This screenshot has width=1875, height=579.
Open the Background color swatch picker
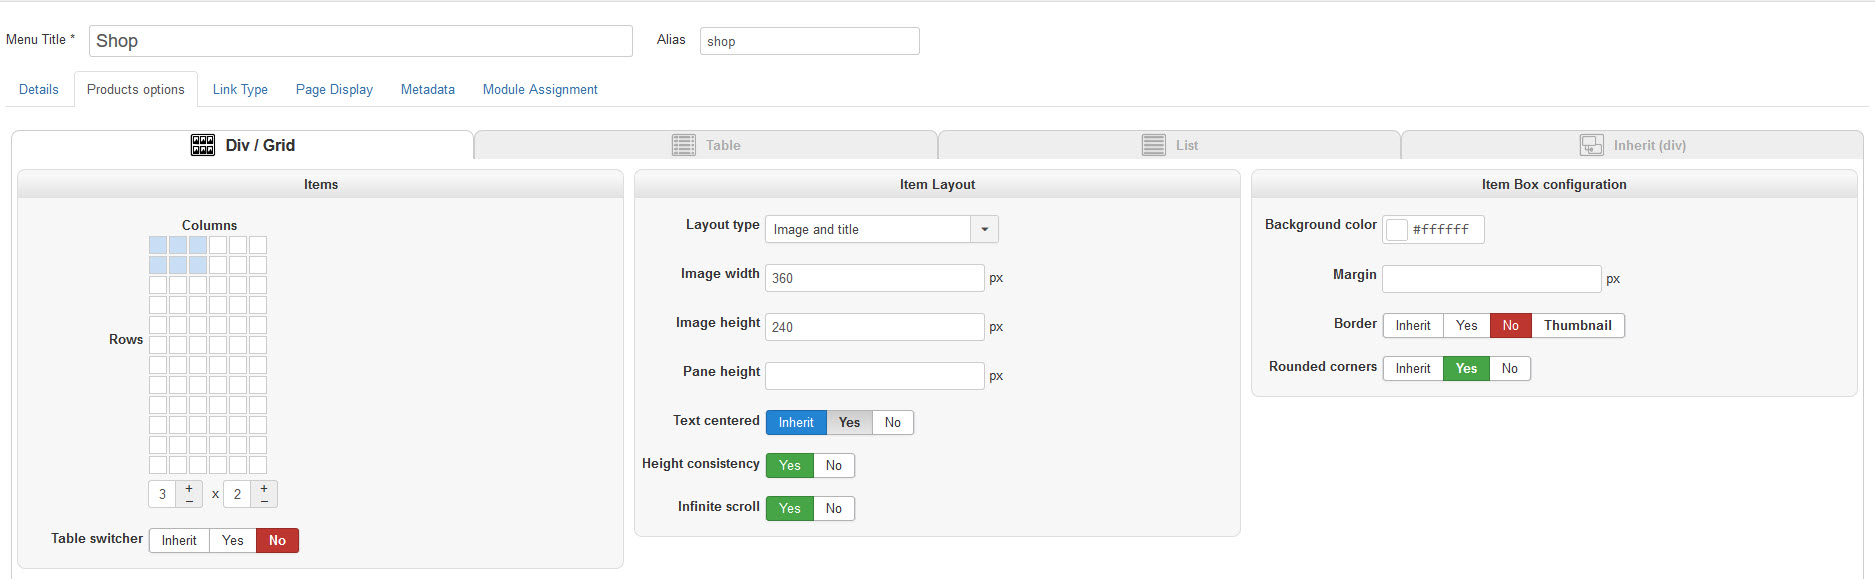(x=1397, y=230)
